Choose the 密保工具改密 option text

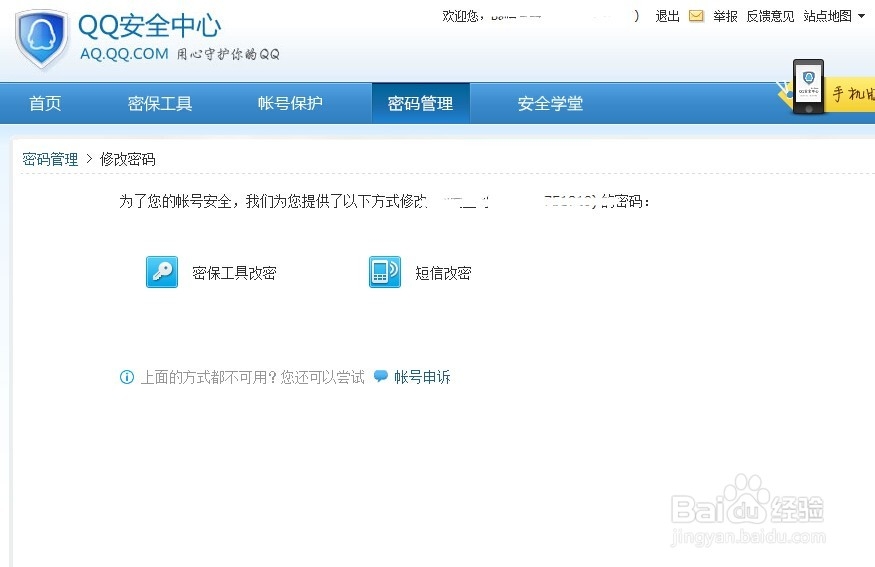234,273
